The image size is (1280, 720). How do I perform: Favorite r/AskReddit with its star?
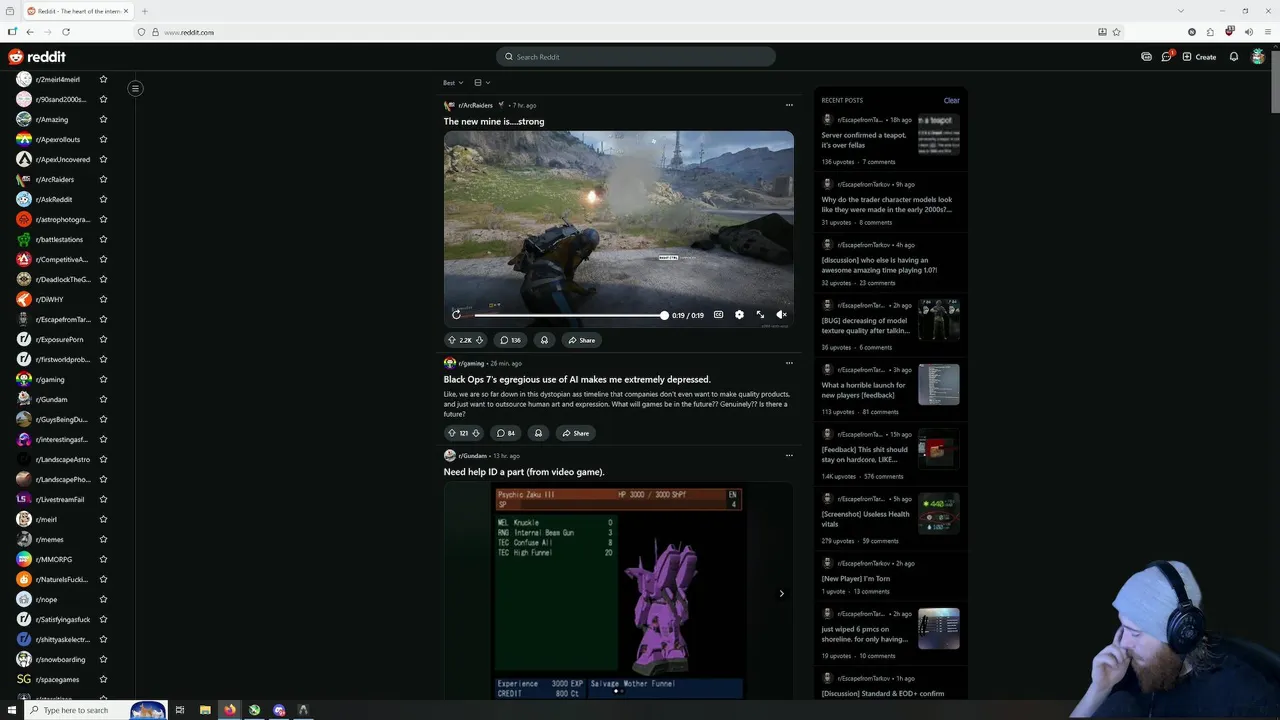coord(103,199)
